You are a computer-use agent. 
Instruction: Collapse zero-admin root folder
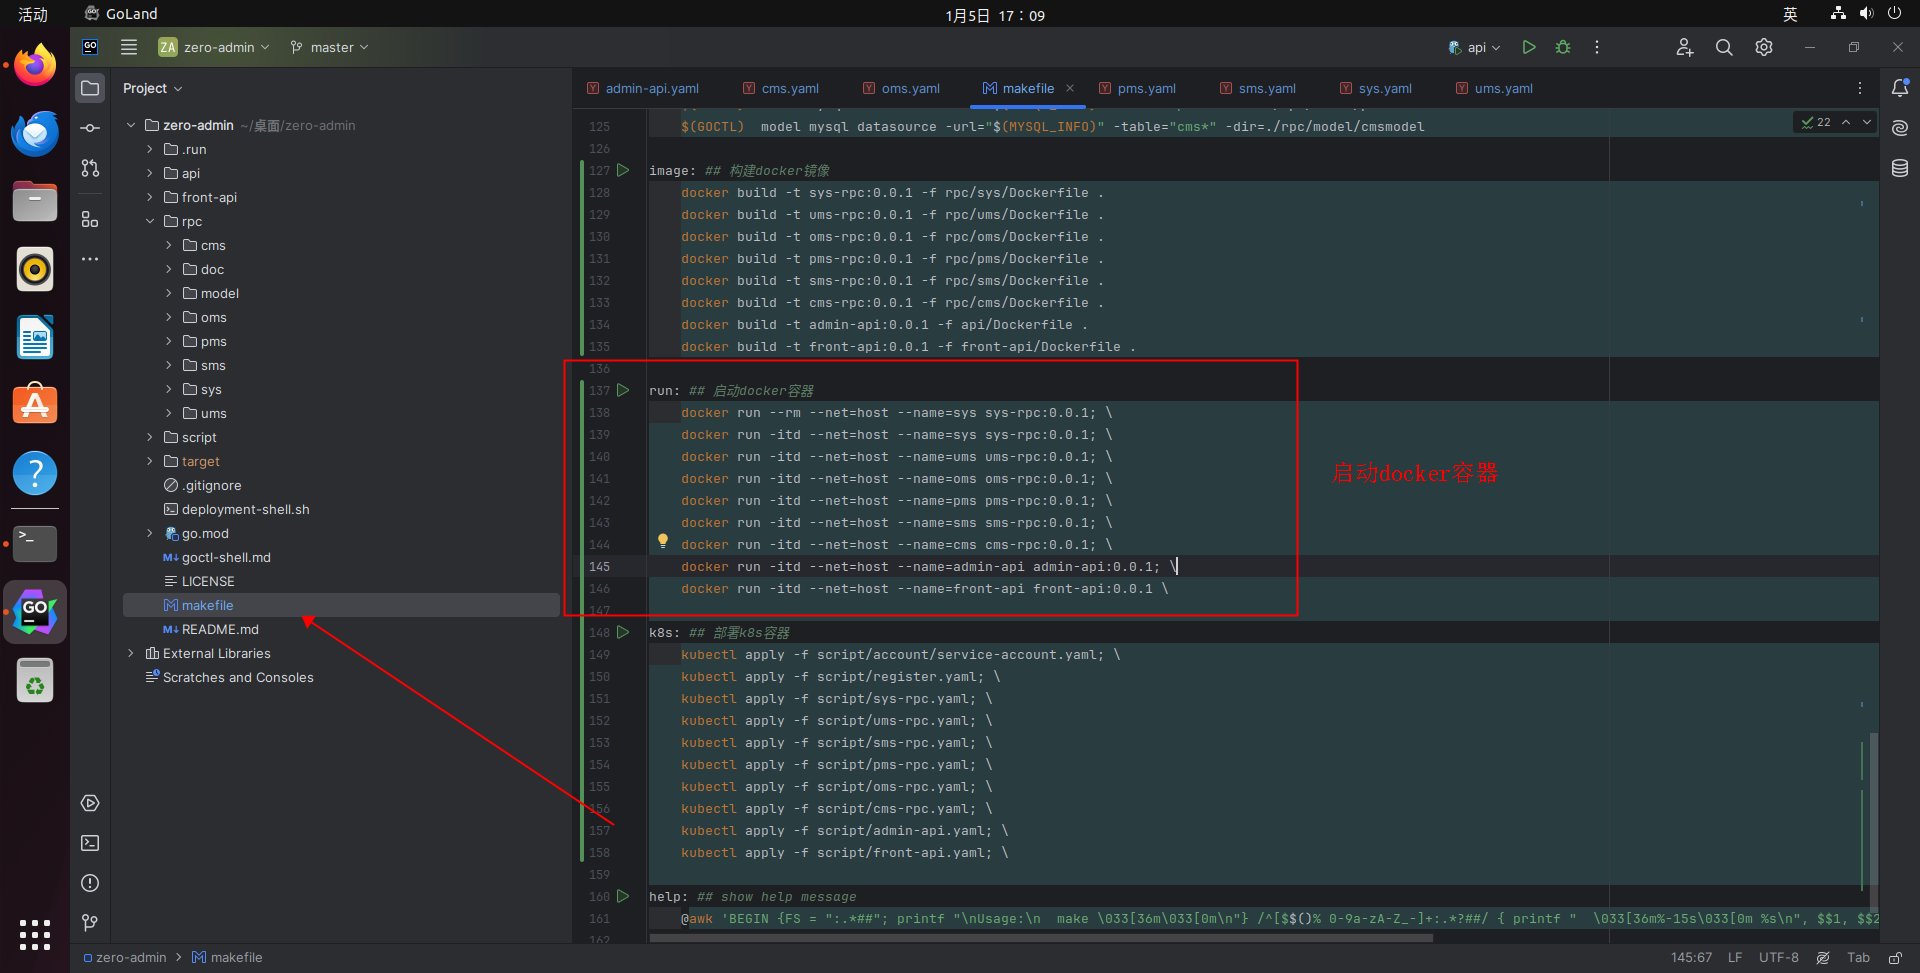coord(131,125)
